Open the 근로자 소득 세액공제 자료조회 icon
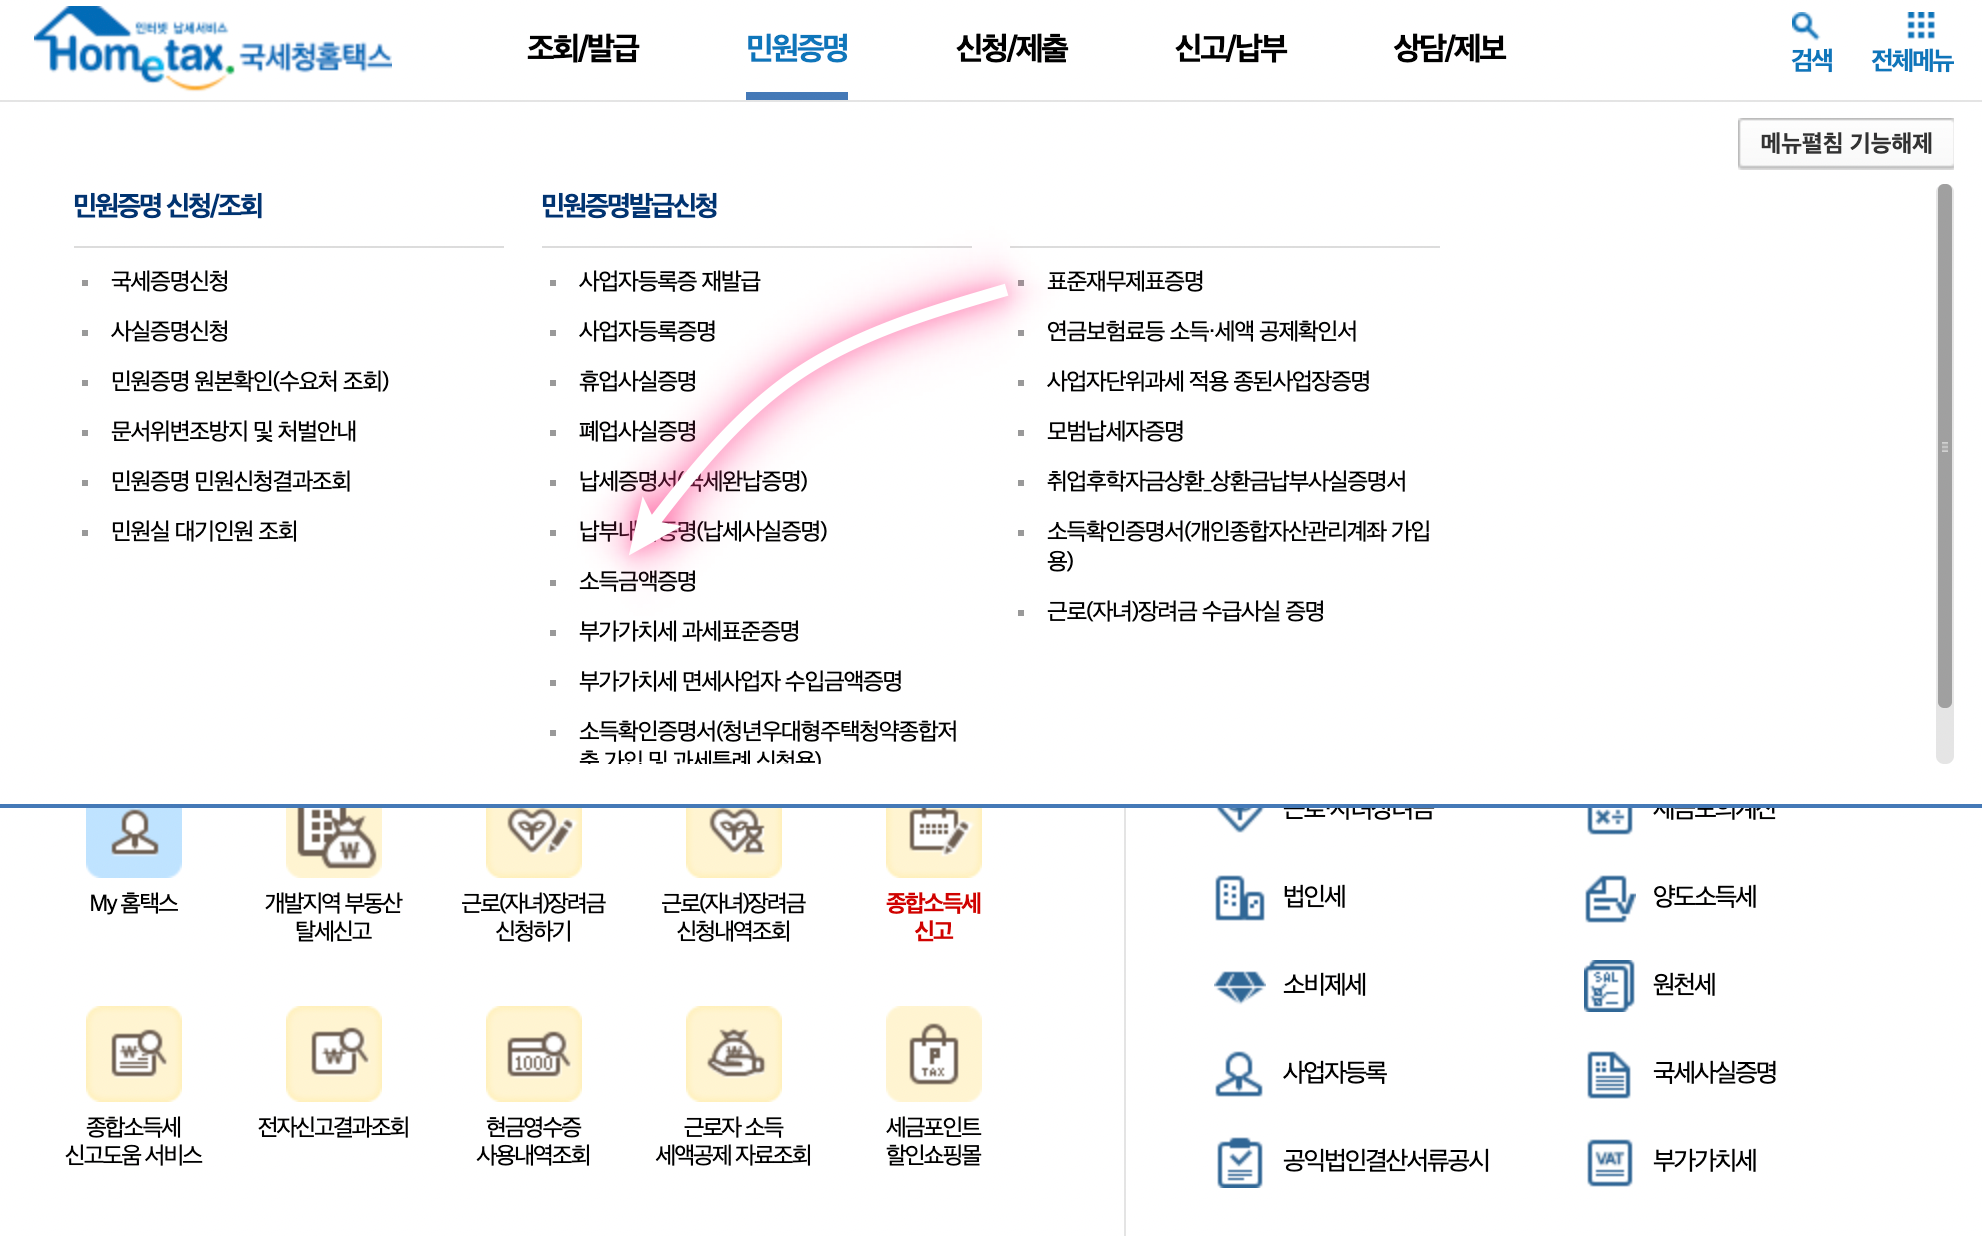Viewport: 1982px width, 1236px height. tap(734, 1054)
